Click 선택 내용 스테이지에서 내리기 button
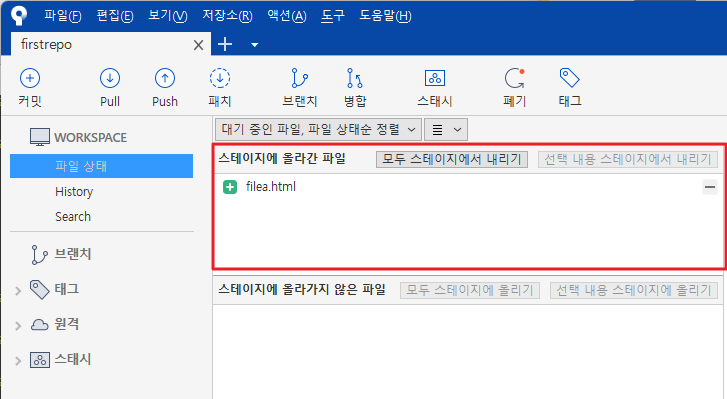Screen dimensions: 727x399 point(628,159)
